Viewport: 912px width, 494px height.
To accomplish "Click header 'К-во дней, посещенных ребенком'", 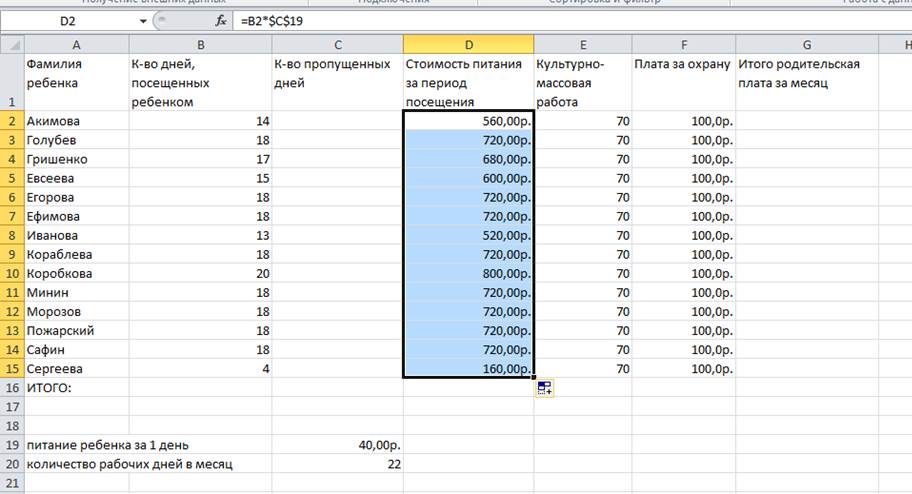I will pos(200,83).
